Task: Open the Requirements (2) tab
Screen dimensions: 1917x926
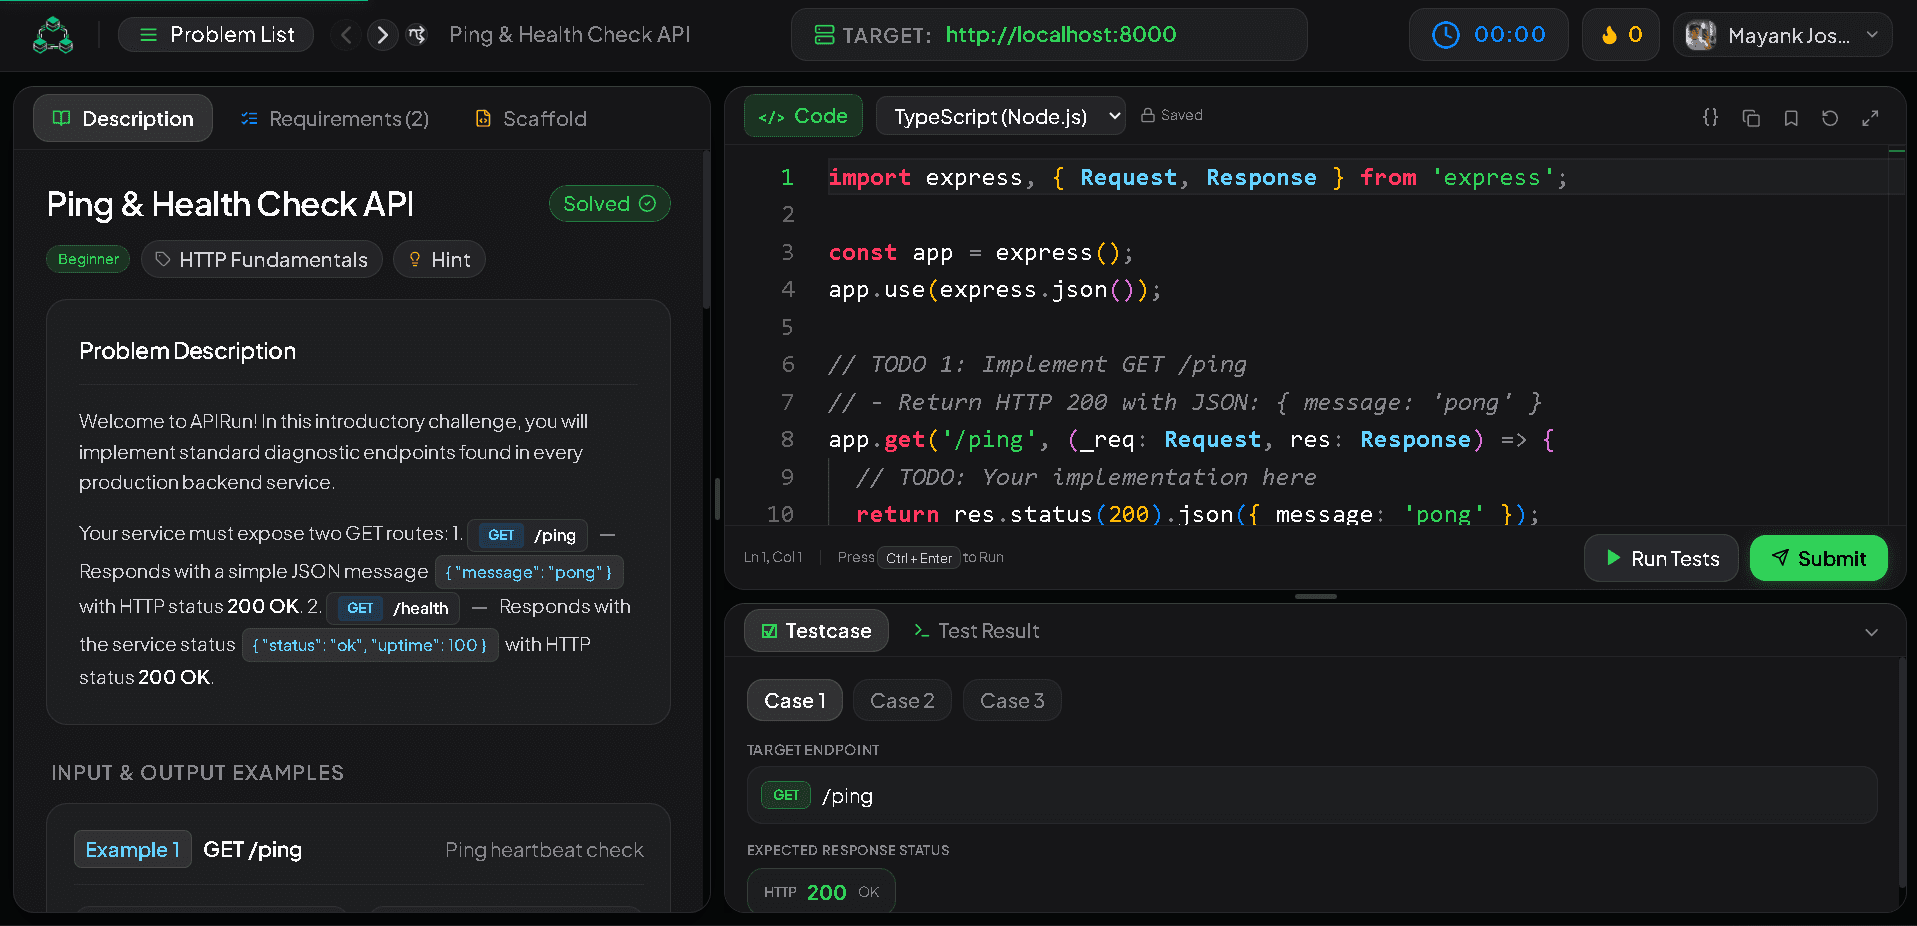Action: tap(335, 118)
